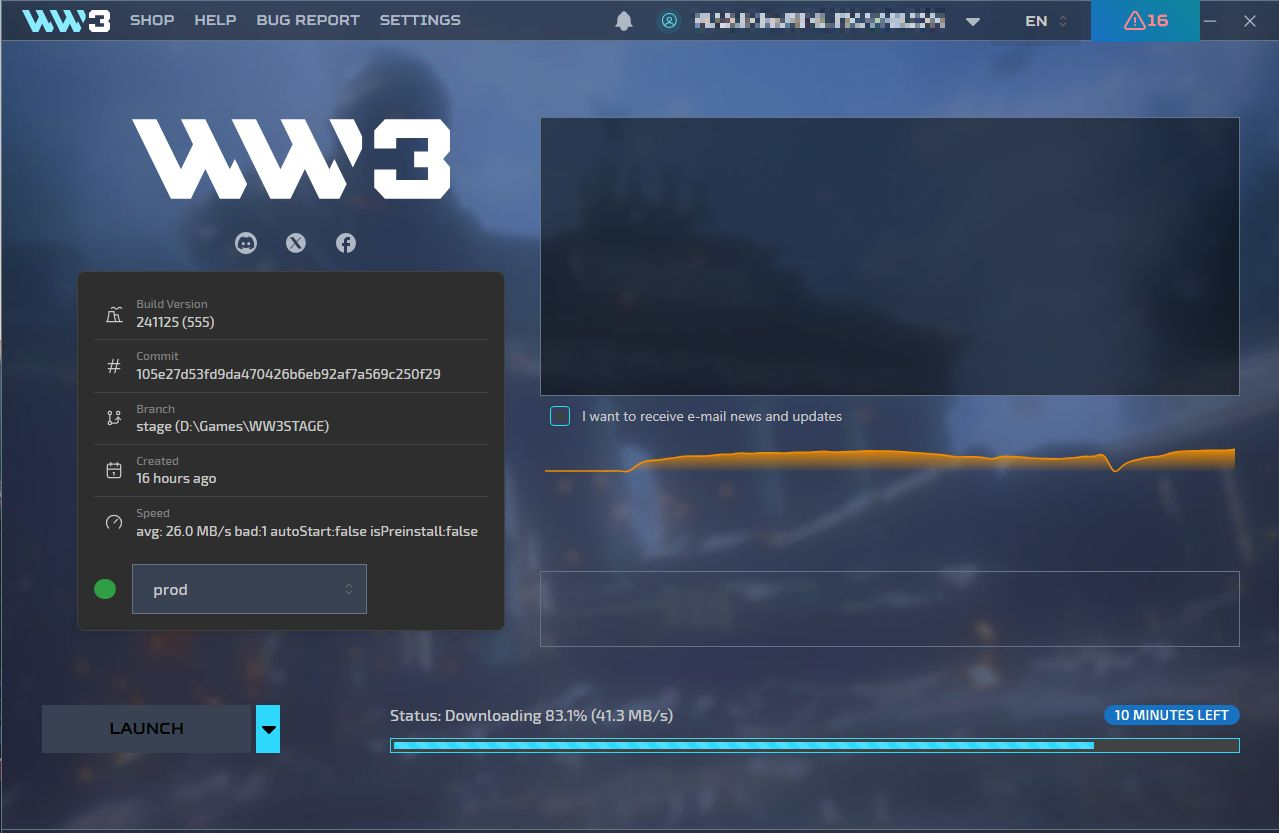Click the Created calendar icon
This screenshot has height=833, width=1279.
point(114,470)
